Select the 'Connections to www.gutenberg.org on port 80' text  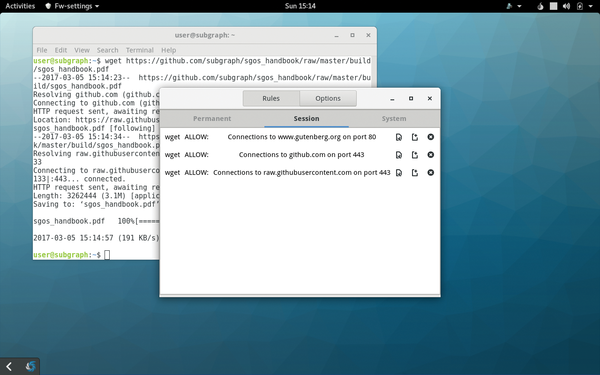pos(302,137)
